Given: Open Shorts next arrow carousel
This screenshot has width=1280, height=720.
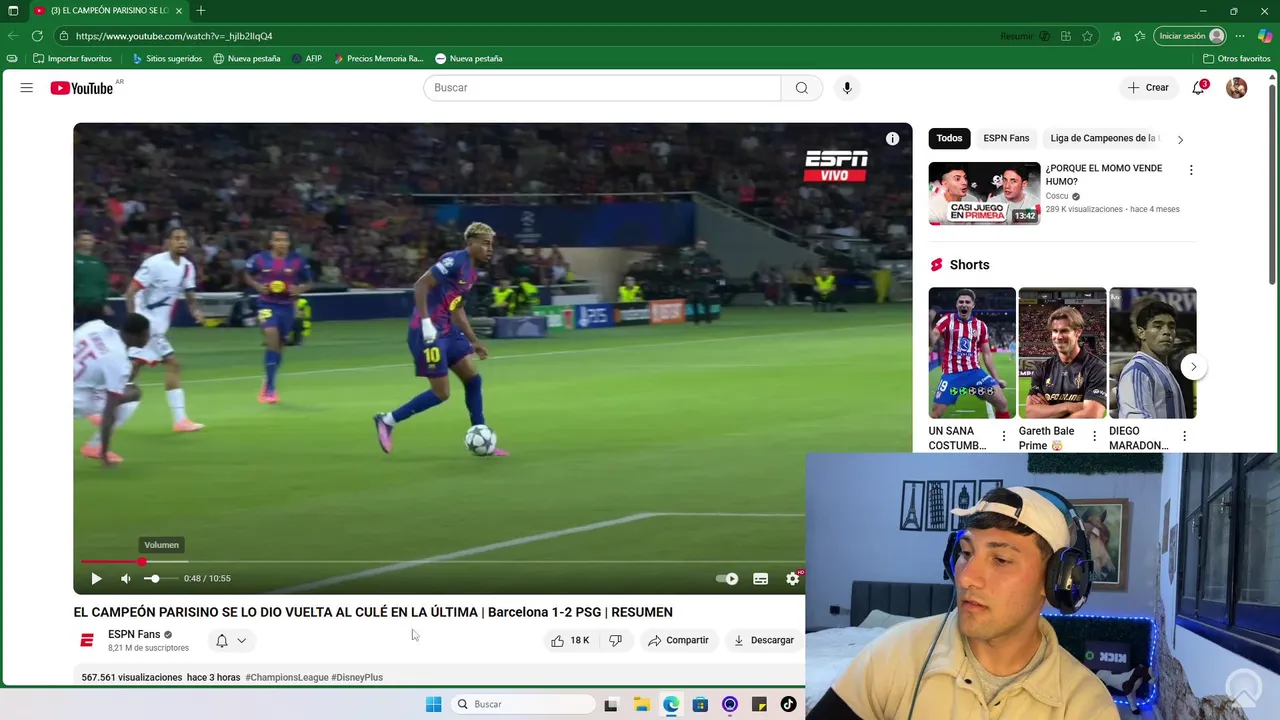Looking at the screenshot, I should [1193, 367].
